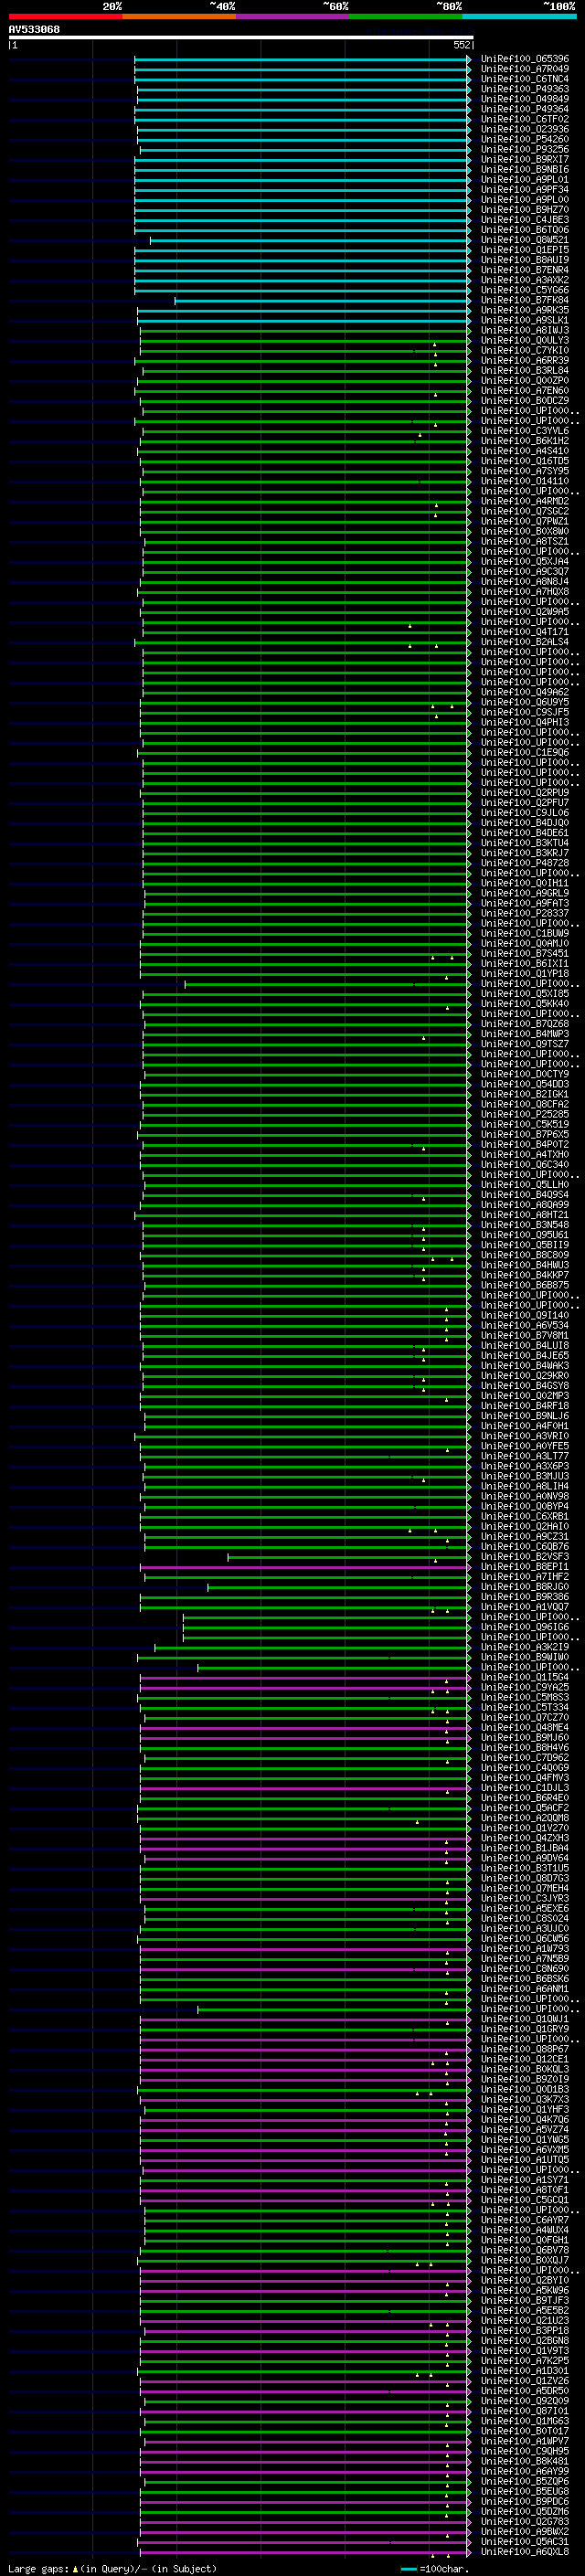Screen dimensions: 585x2576
Task: Choose the UniRef100_A7EN60 entry
Action: coord(525,390)
